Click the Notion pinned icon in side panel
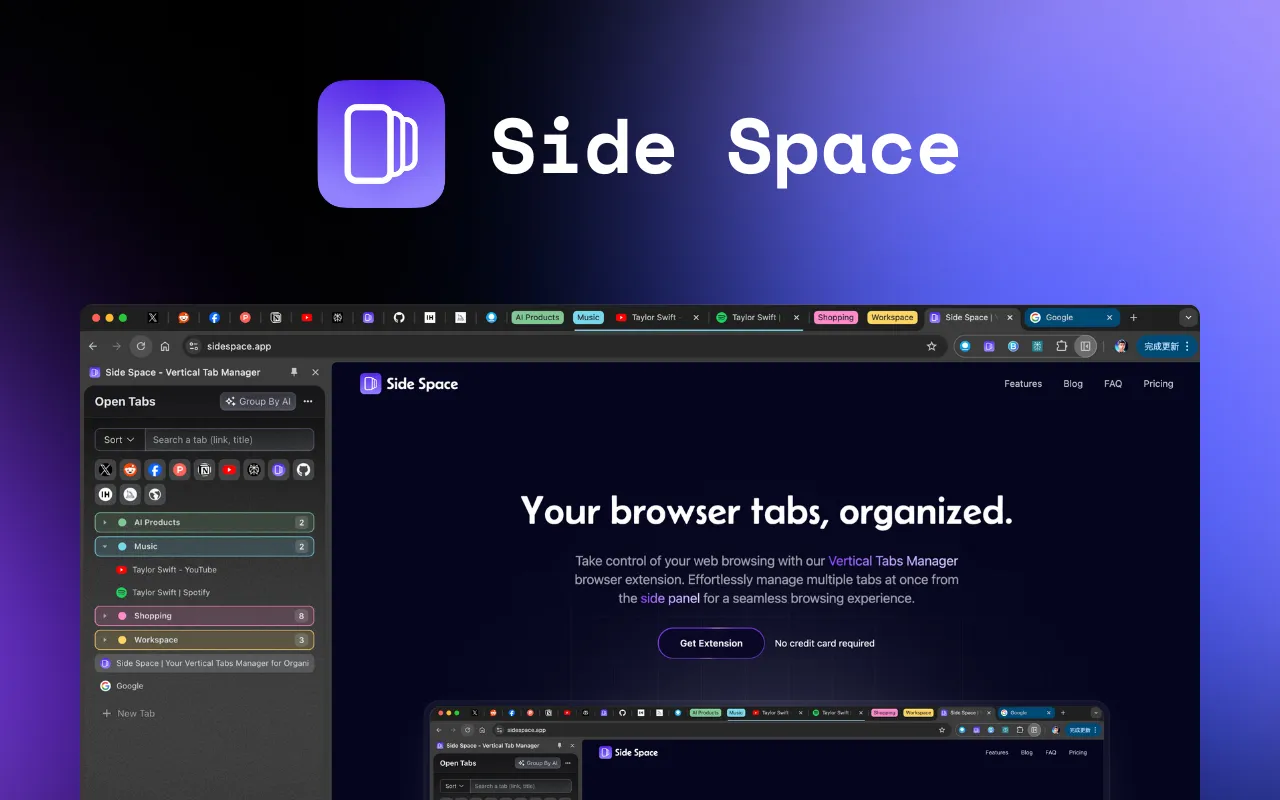Image resolution: width=1280 pixels, height=800 pixels. tap(205, 469)
